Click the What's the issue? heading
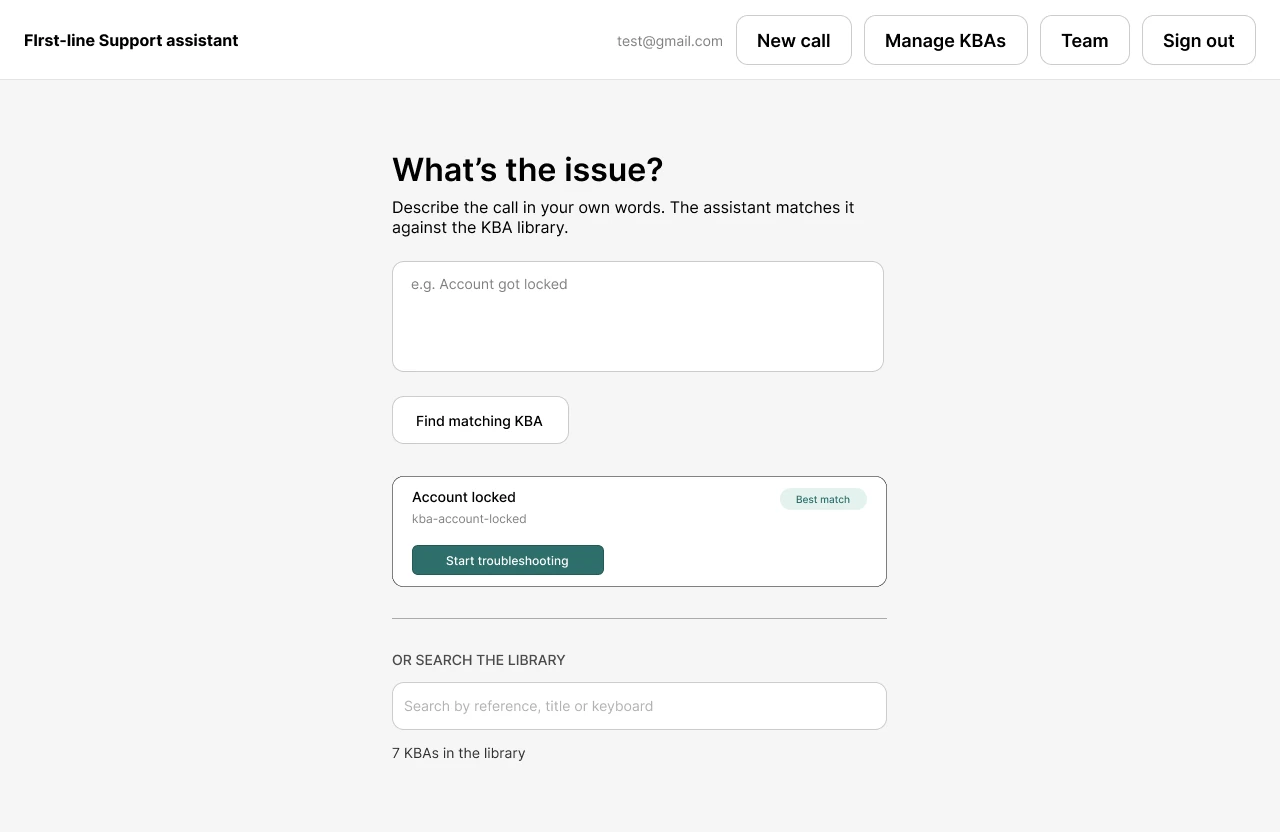Image resolution: width=1280 pixels, height=832 pixels. pos(528,170)
